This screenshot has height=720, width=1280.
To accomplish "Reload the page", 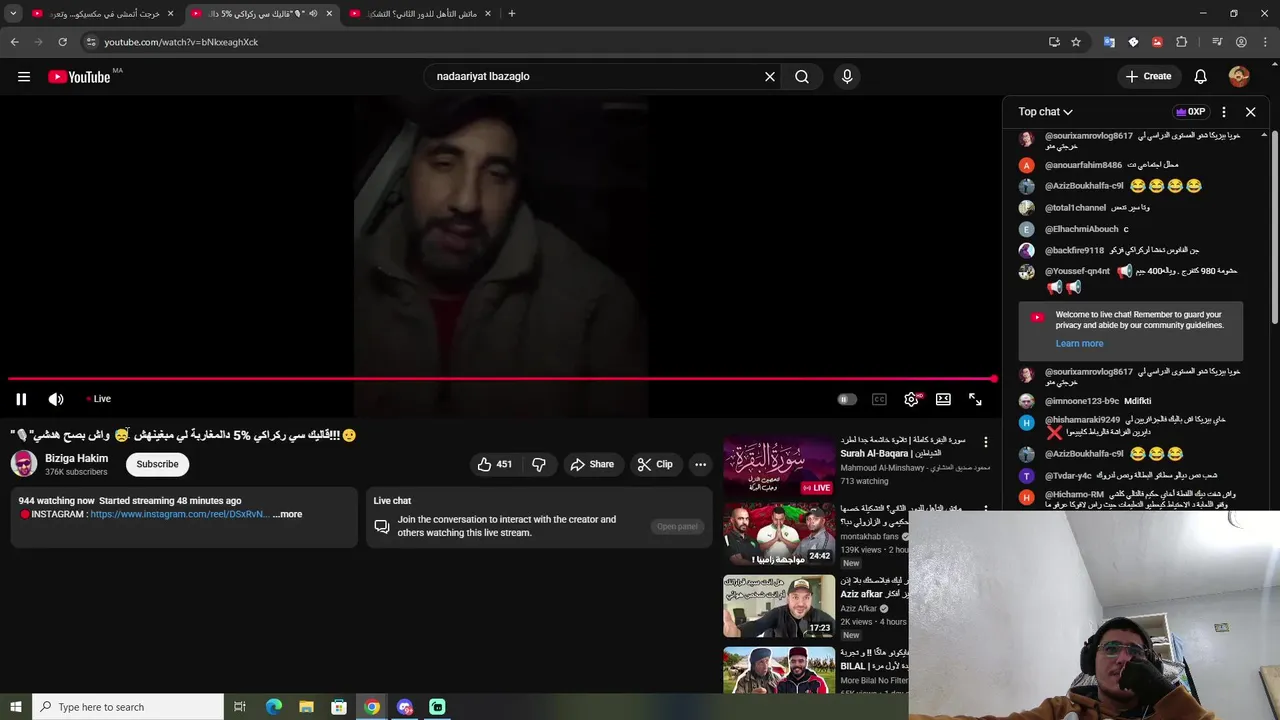I will pos(62,42).
